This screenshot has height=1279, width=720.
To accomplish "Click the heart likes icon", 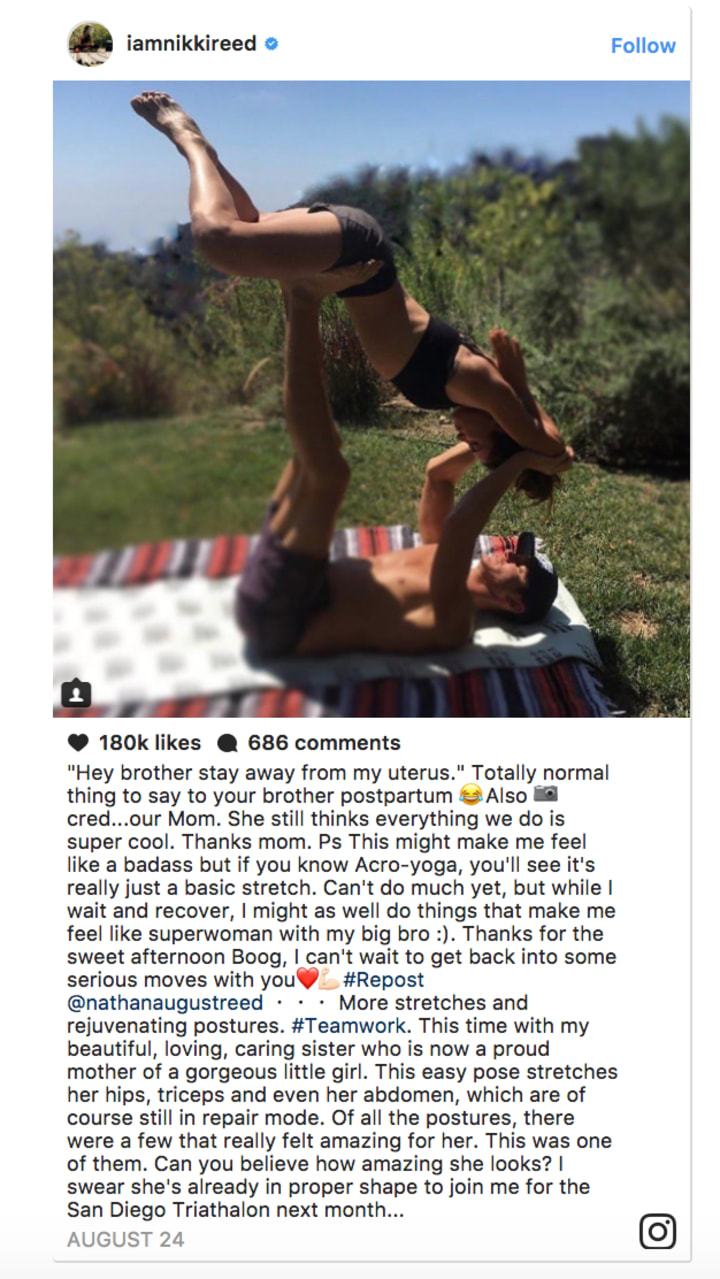I will click(x=78, y=743).
